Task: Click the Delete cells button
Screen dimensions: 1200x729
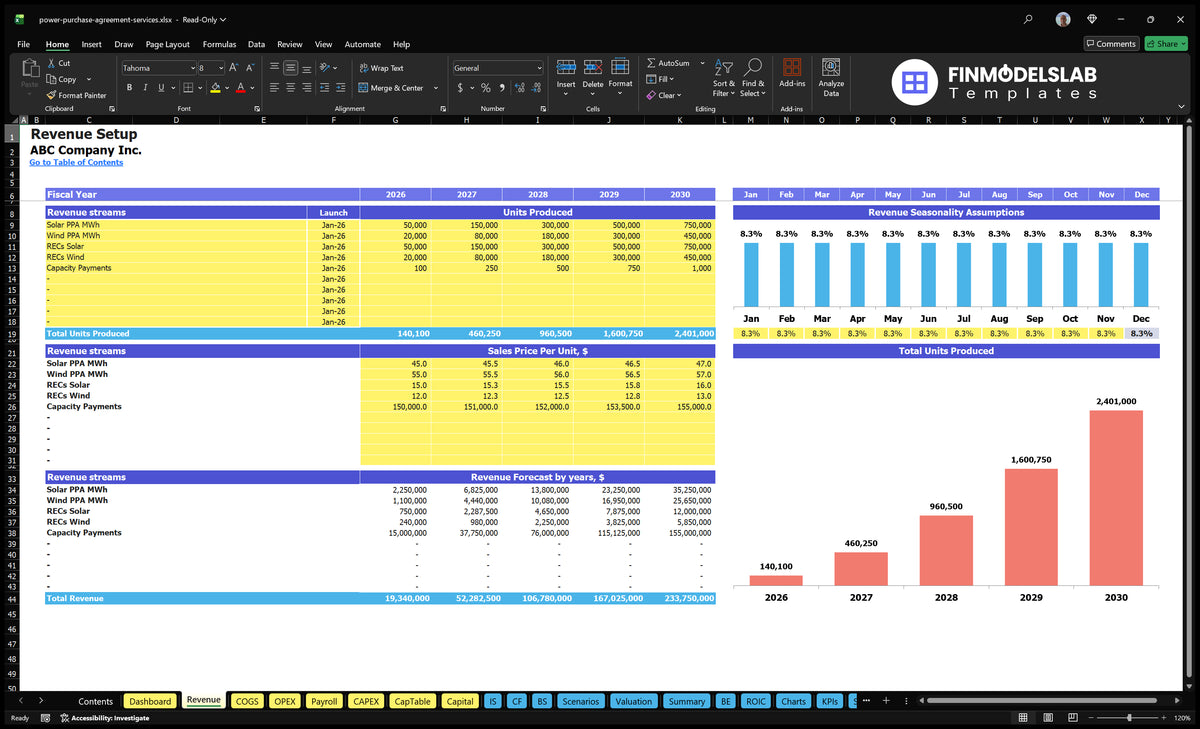Action: 593,75
